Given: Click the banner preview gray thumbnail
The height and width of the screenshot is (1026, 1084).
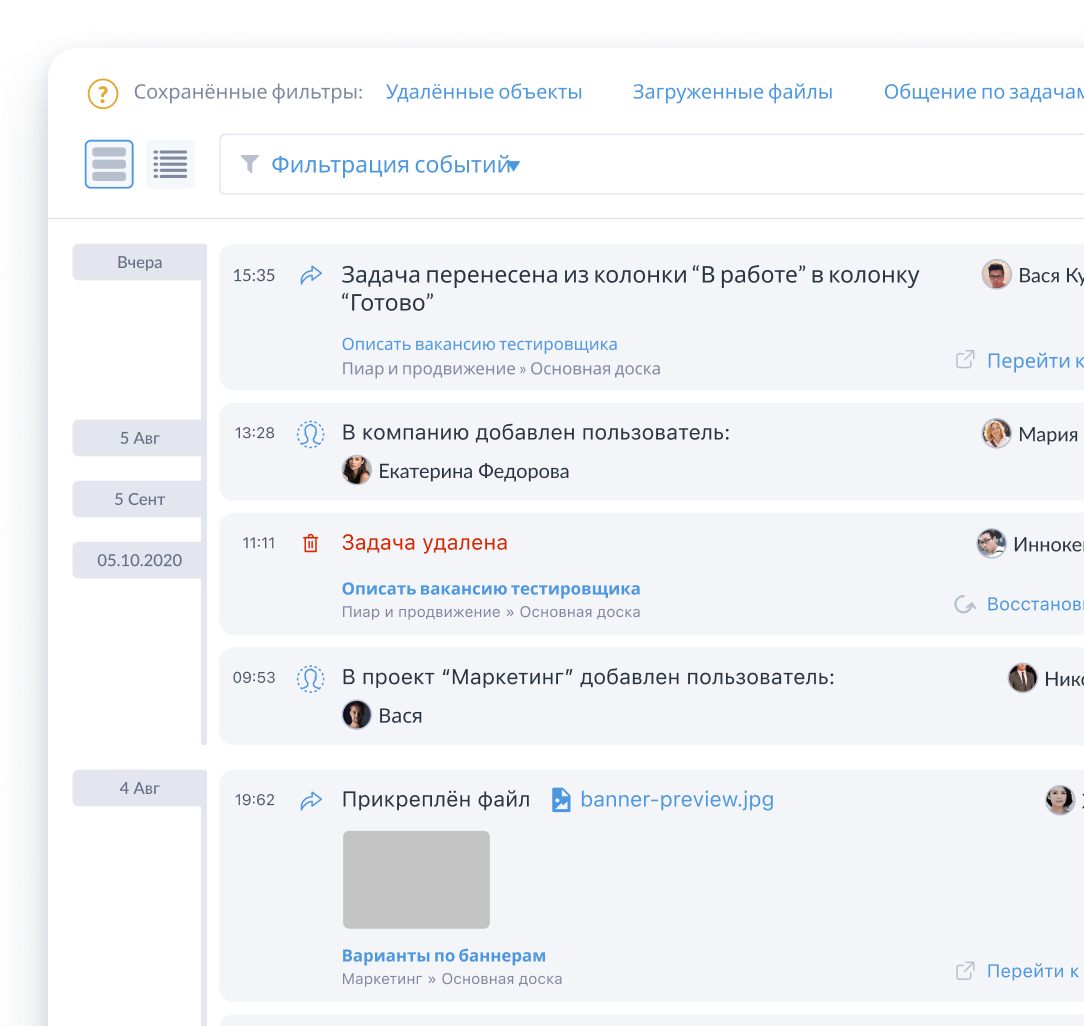Looking at the screenshot, I should 416,880.
